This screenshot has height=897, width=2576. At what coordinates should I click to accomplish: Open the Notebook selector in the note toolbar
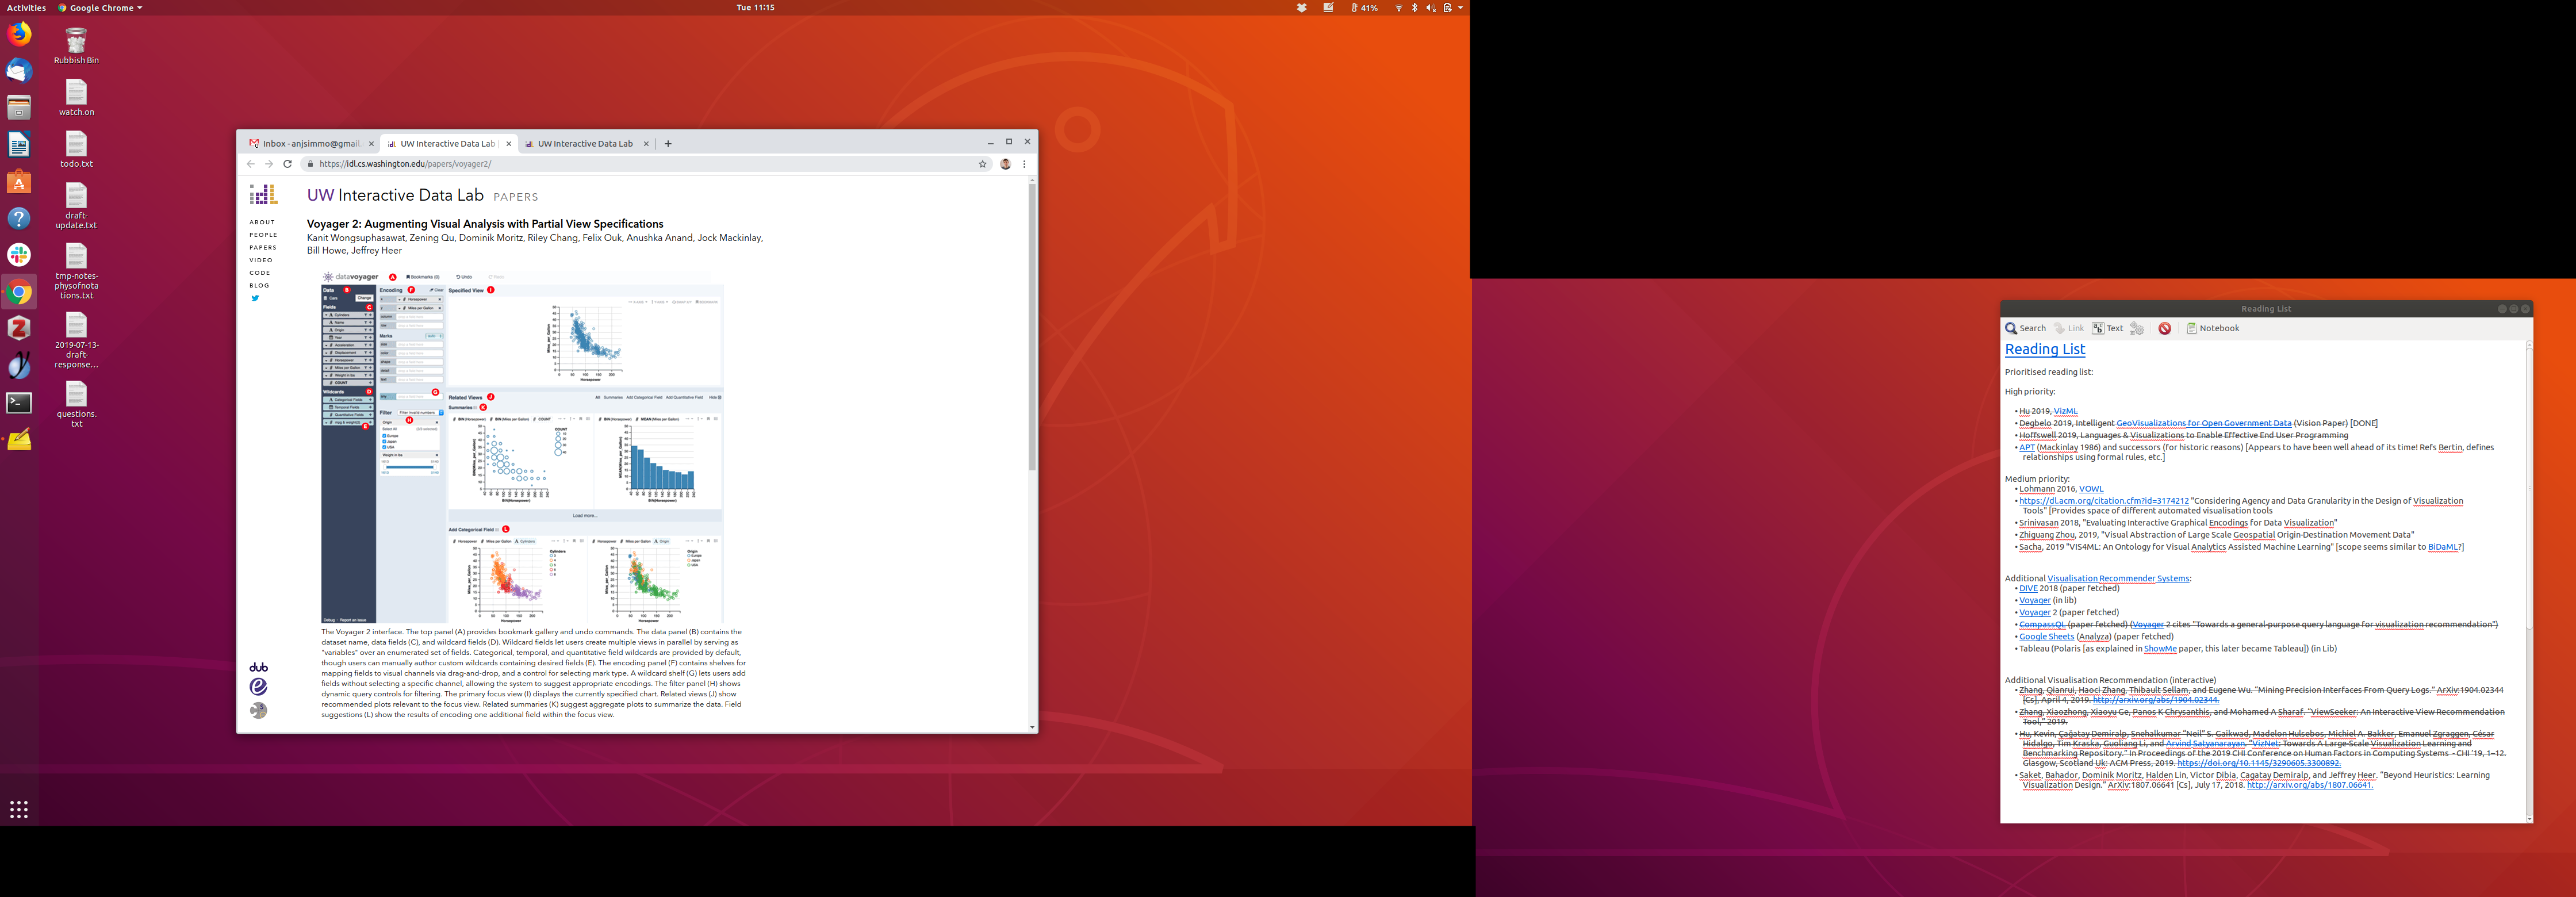click(x=2212, y=328)
